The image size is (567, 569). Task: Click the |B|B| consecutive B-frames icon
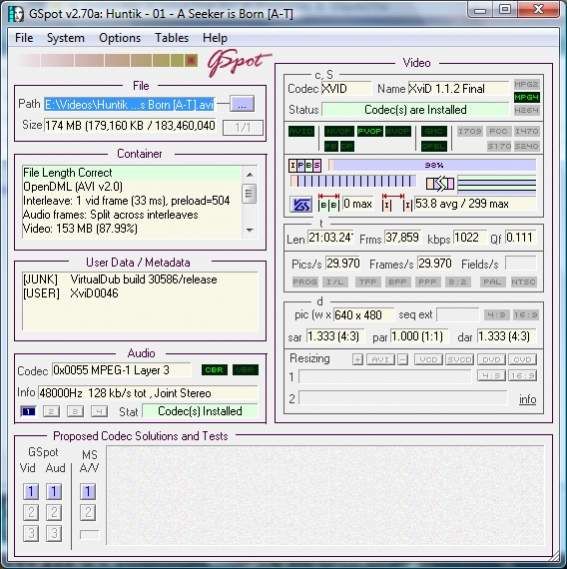329,203
